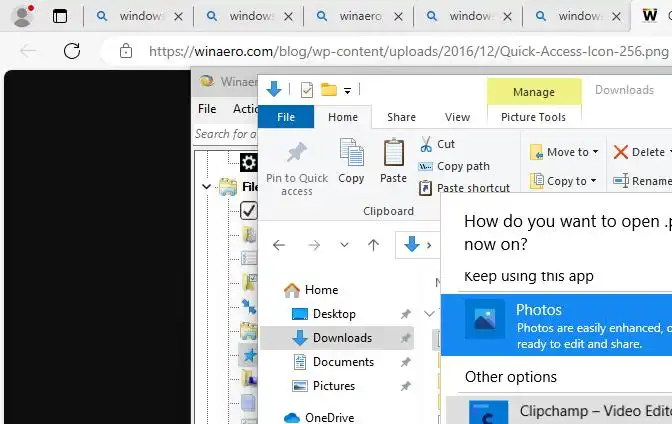
Task: Switch to the Share ribbon tab
Action: 401,117
